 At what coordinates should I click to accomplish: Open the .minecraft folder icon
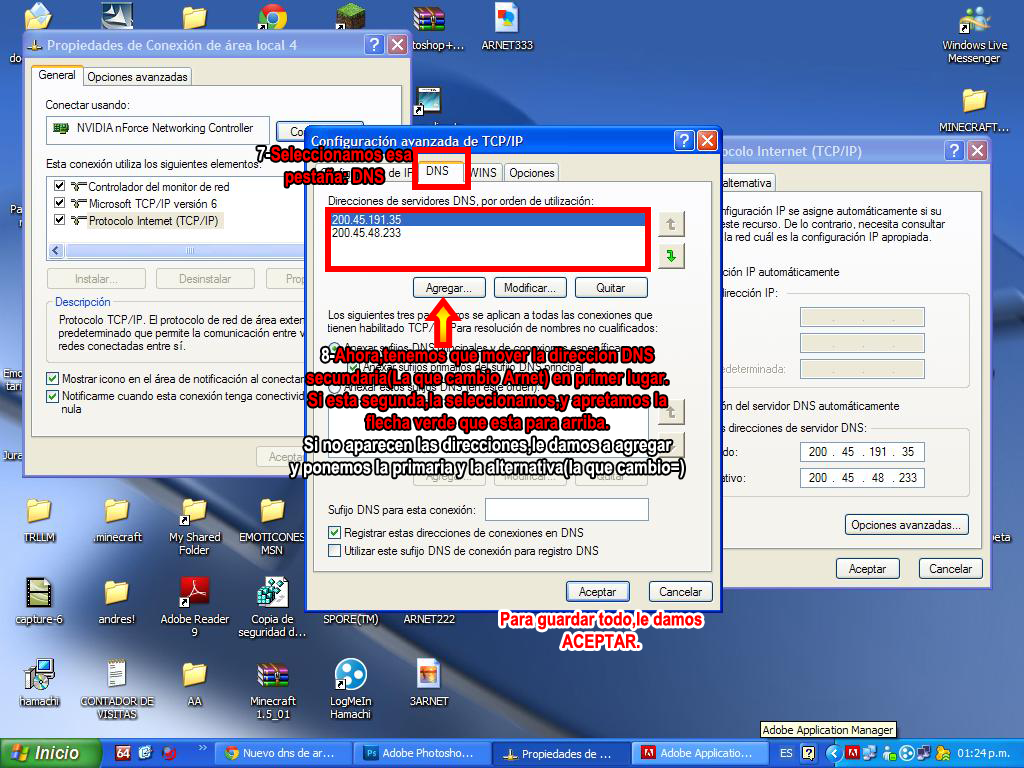[117, 520]
